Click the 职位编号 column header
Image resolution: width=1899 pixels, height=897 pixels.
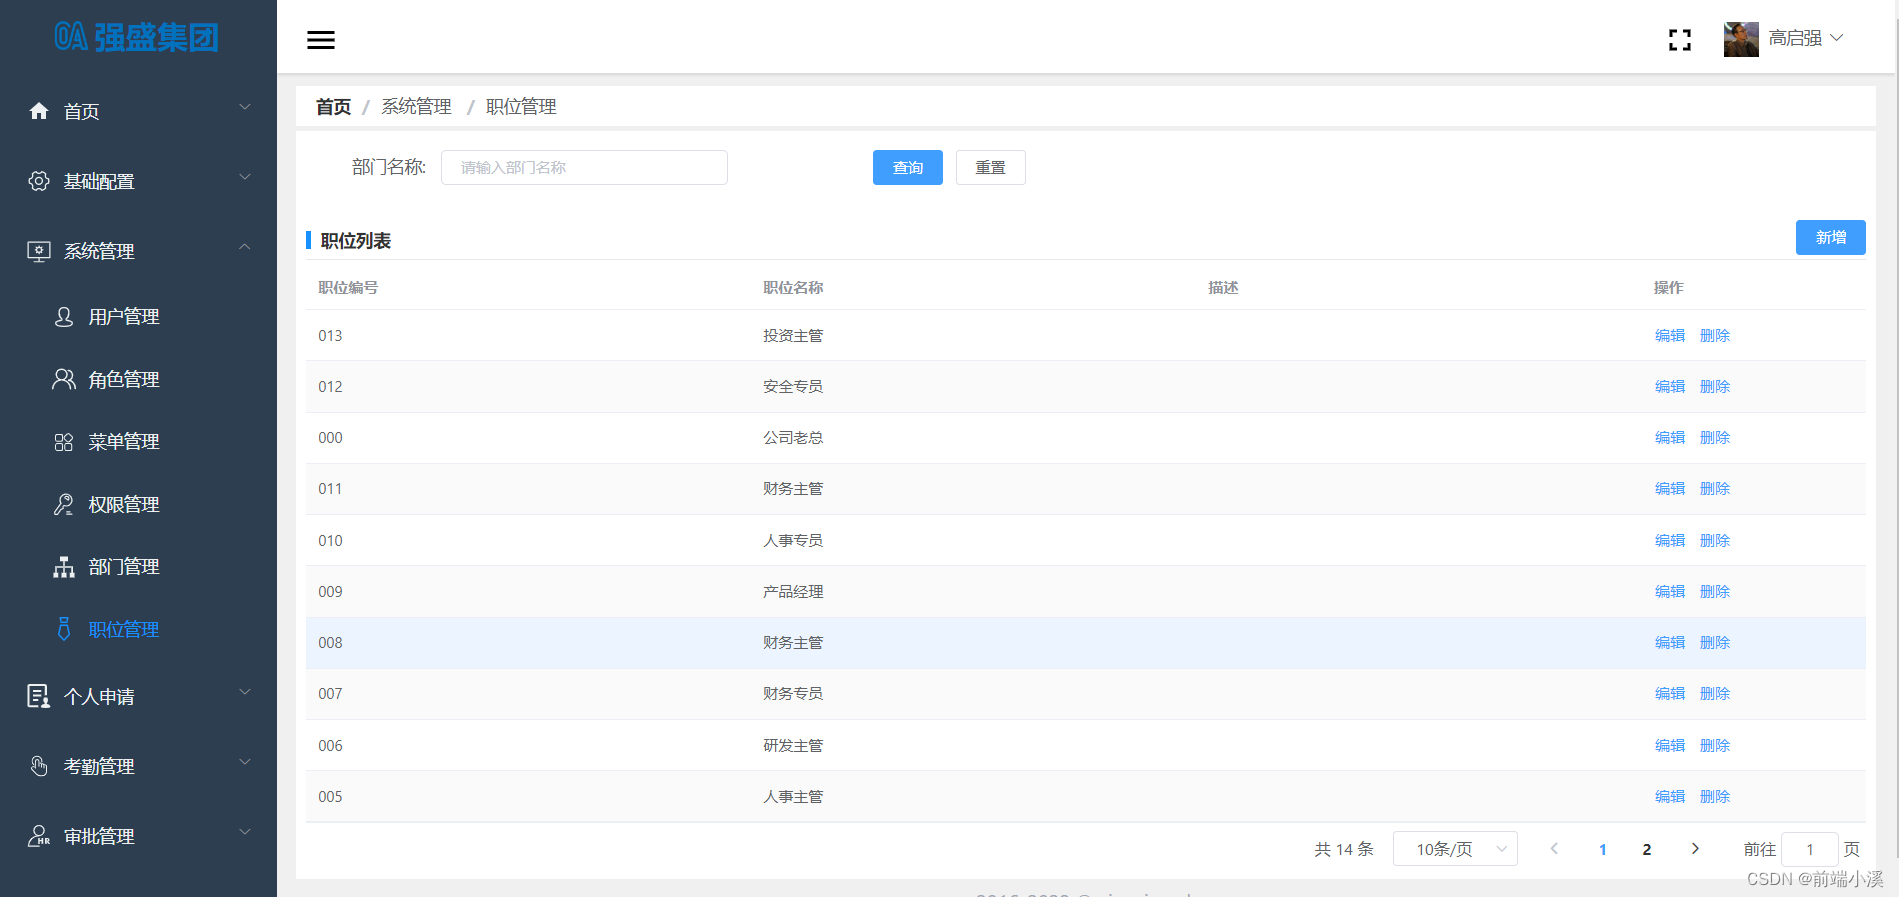point(348,288)
